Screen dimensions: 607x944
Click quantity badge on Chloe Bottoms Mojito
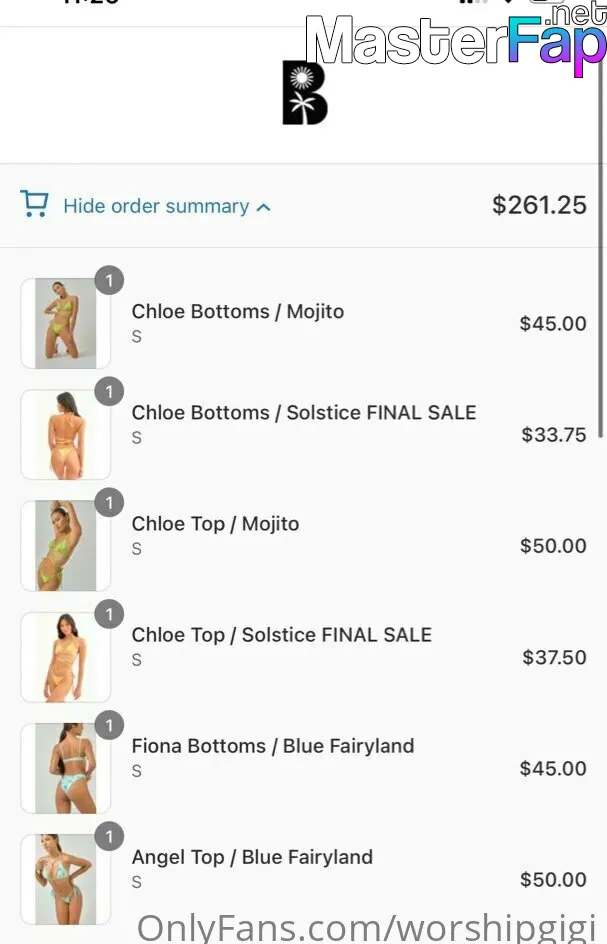[x=109, y=281]
